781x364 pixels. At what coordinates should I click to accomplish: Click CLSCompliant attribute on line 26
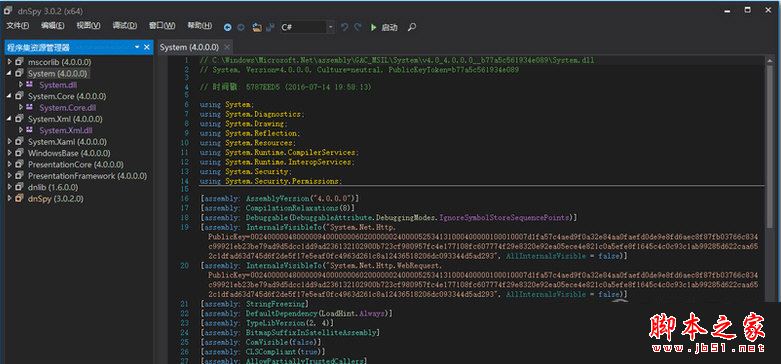(x=270, y=352)
